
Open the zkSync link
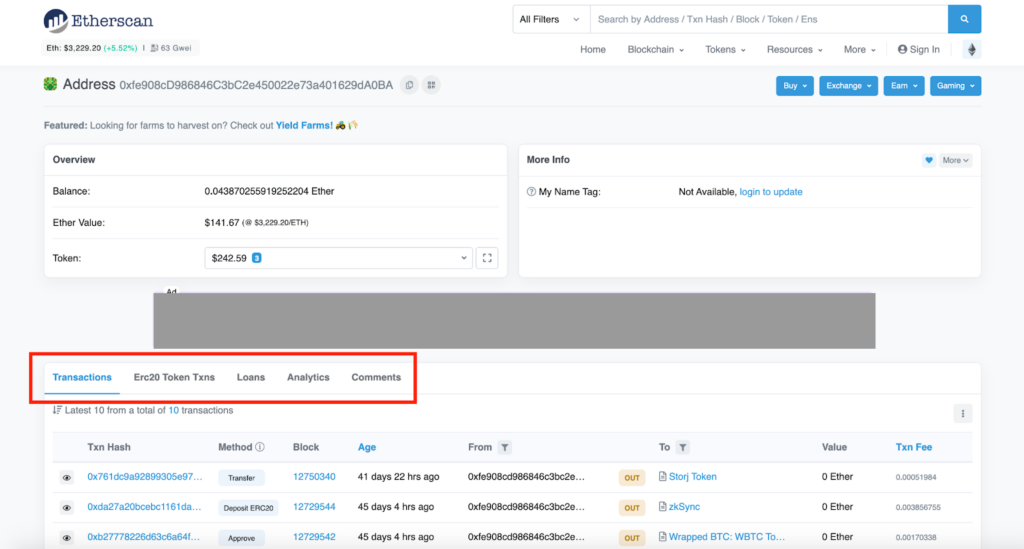pyautogui.click(x=684, y=507)
